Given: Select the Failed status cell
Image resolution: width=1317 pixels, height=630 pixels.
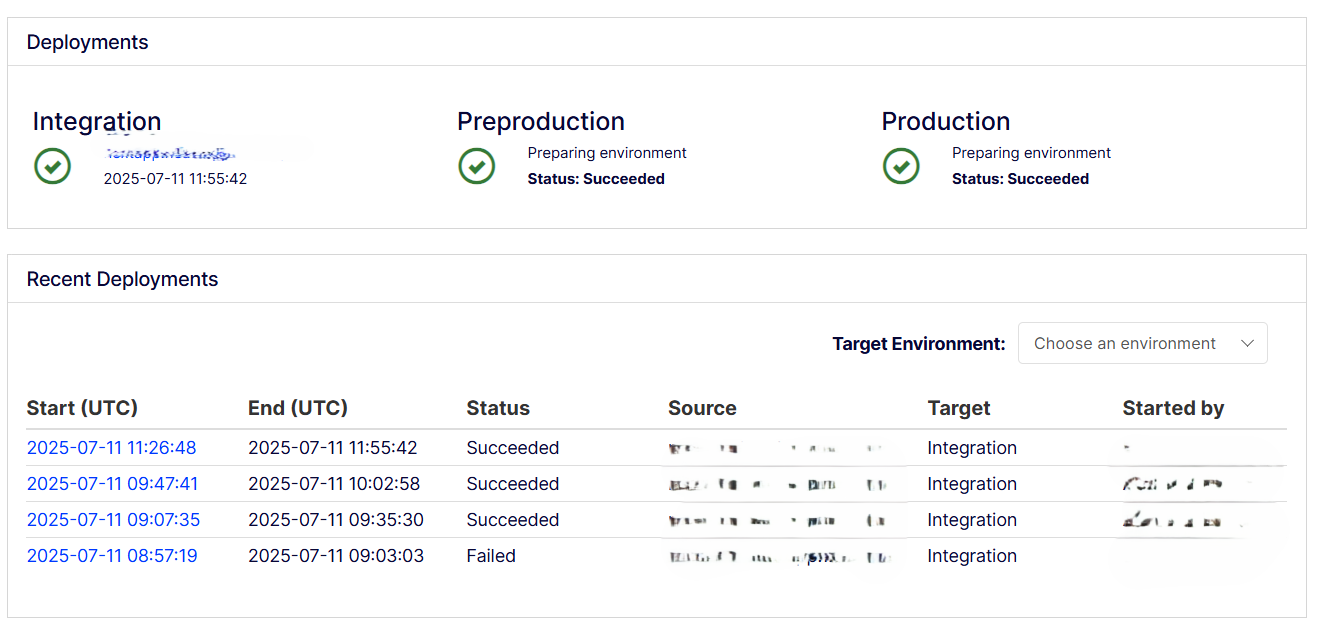Looking at the screenshot, I should click(491, 556).
